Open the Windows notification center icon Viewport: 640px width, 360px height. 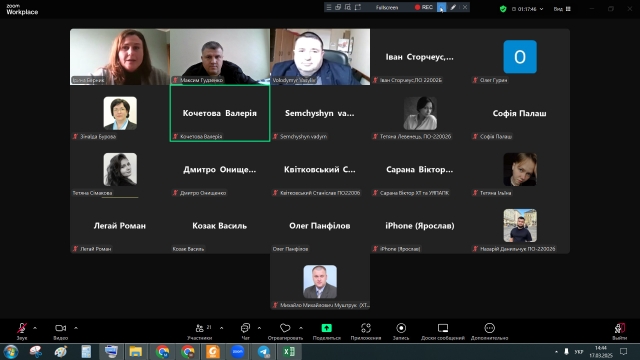[624, 351]
